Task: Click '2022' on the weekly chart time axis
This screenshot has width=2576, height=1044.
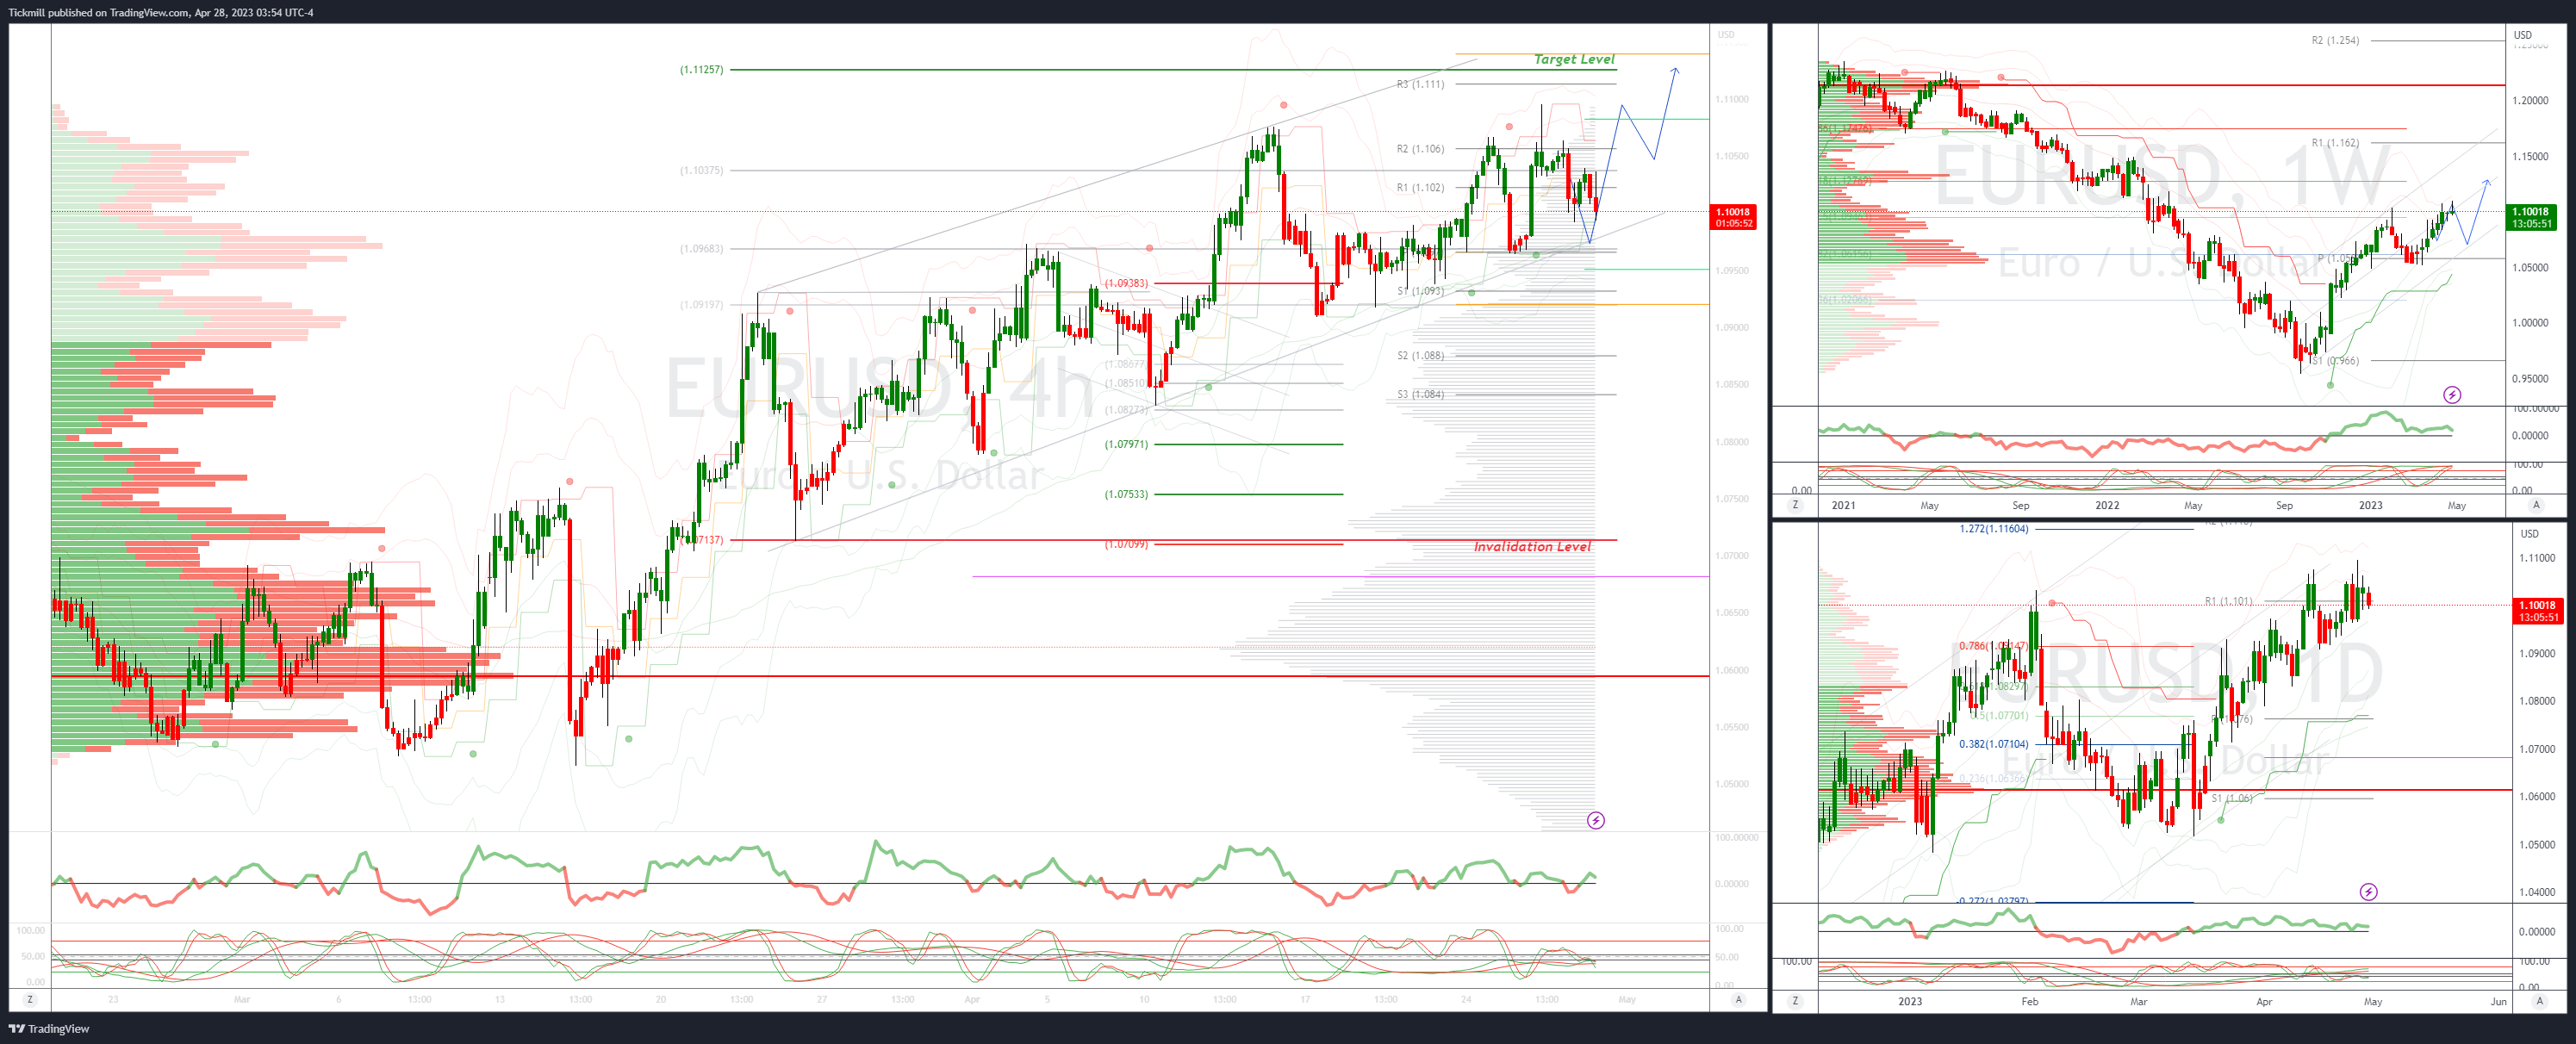Action: (2107, 505)
